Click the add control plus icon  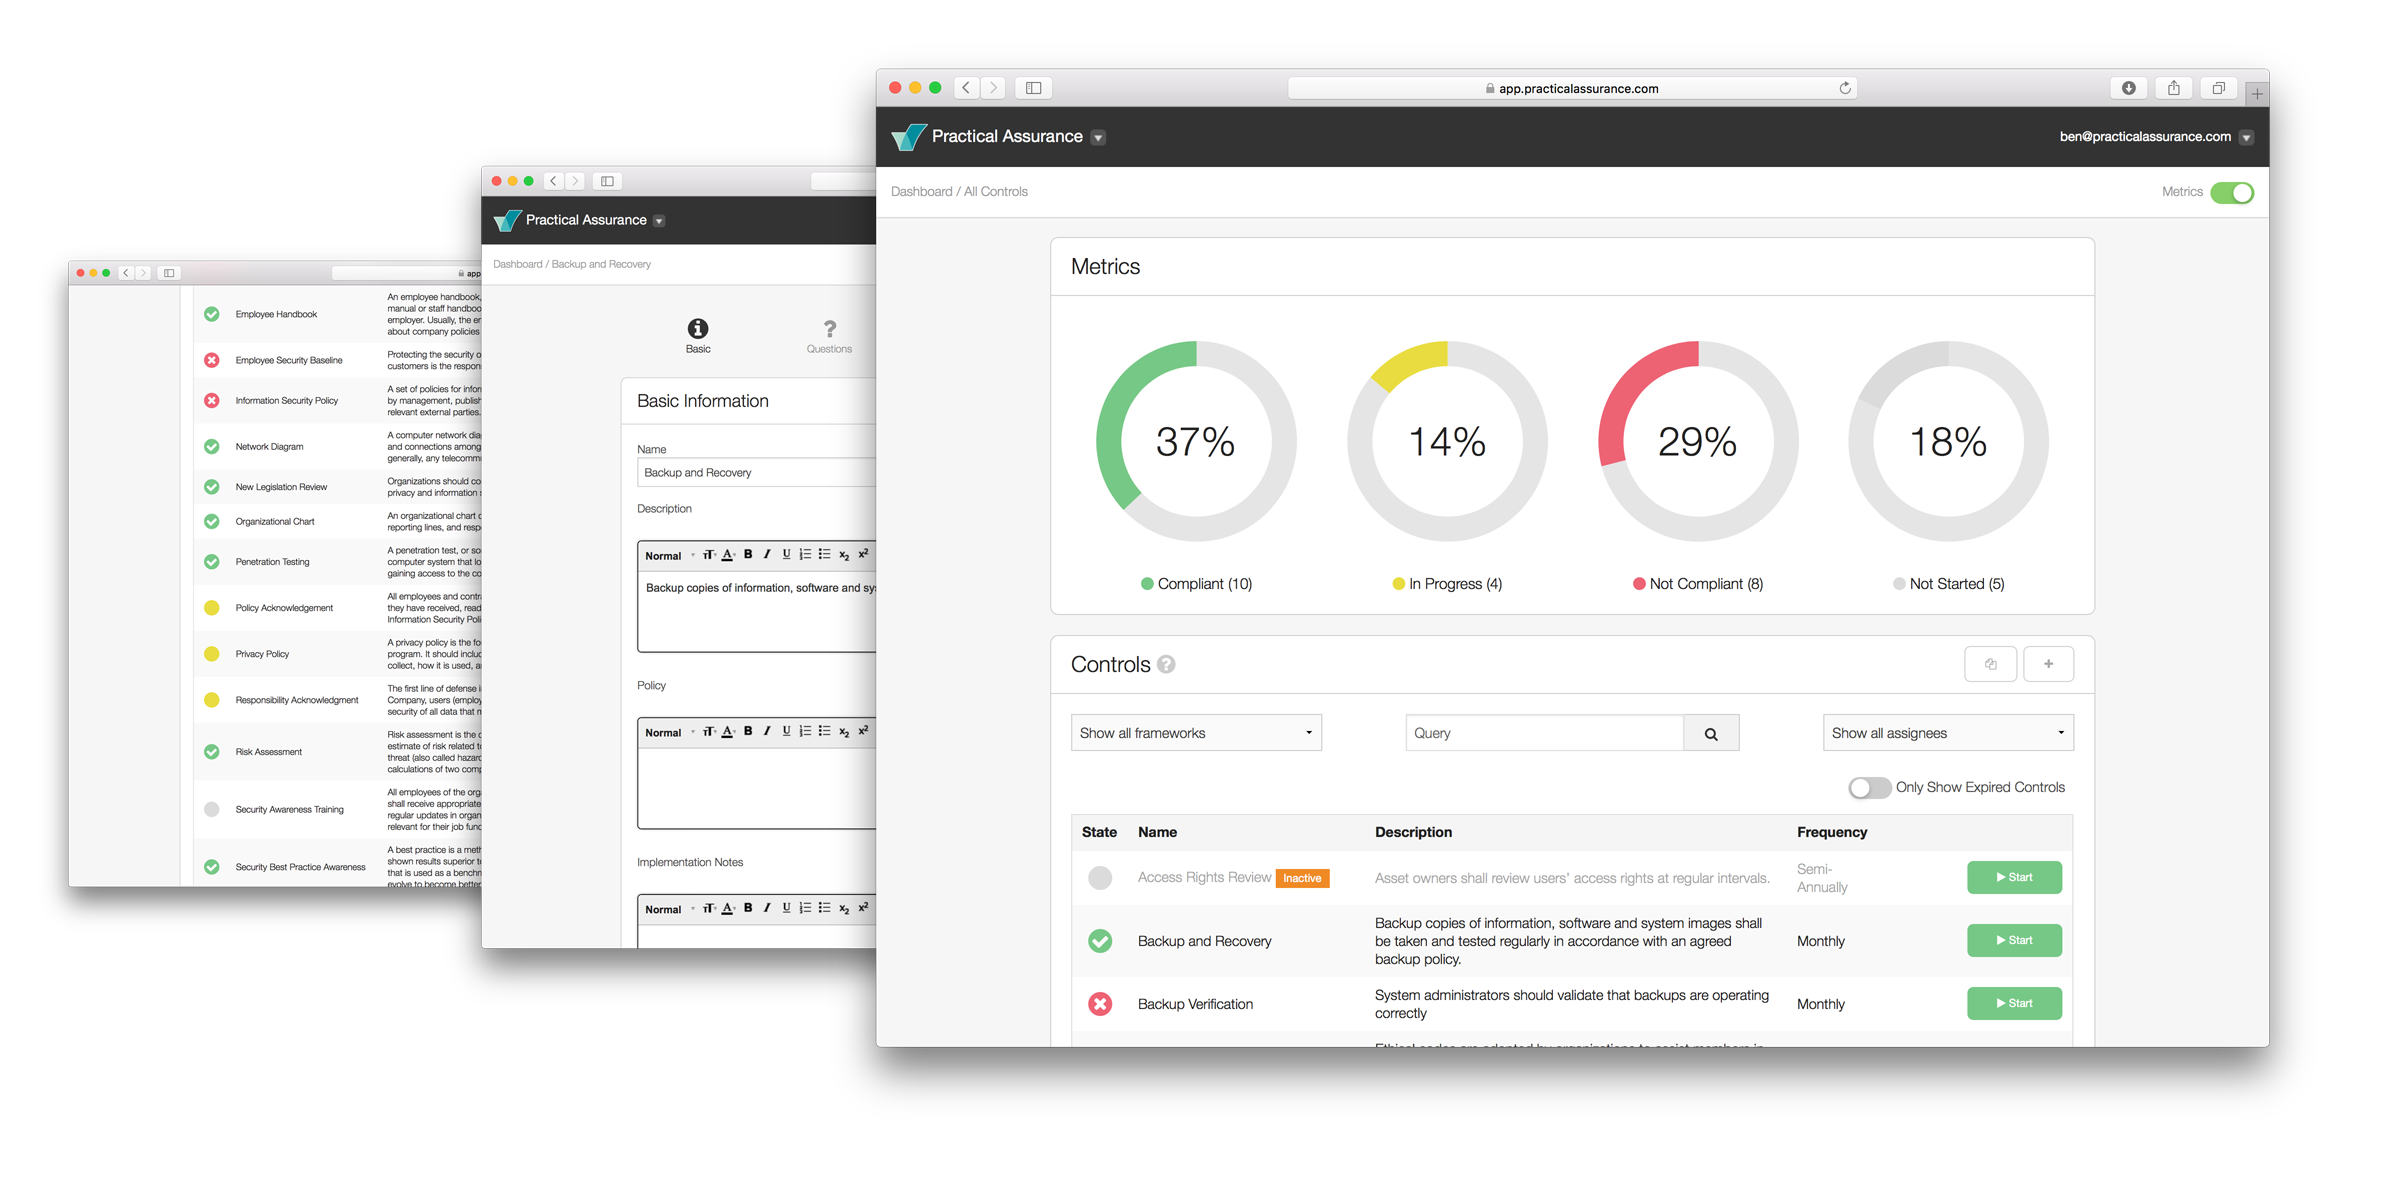click(2048, 664)
